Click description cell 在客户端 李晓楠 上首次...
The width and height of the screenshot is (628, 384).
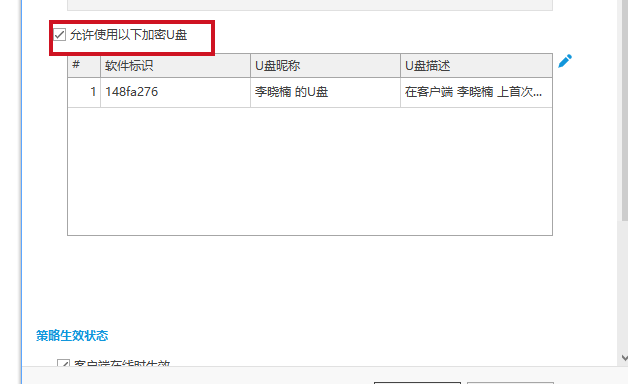pos(476,92)
